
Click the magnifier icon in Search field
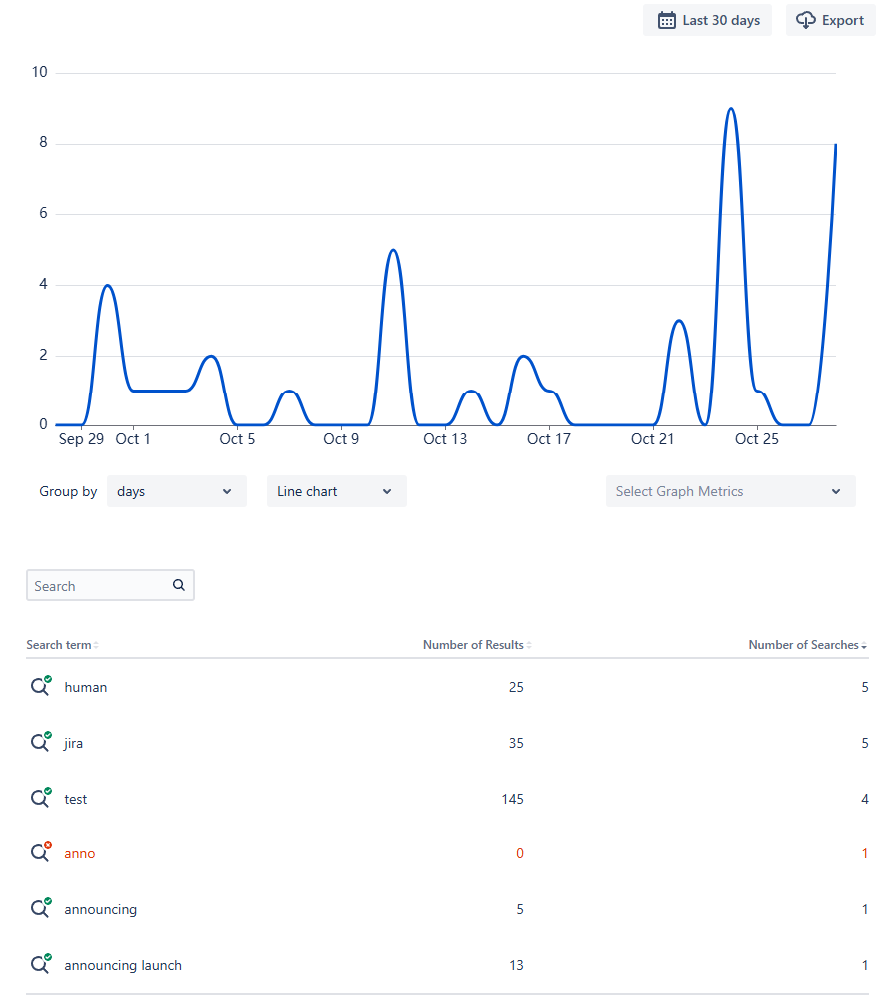179,586
